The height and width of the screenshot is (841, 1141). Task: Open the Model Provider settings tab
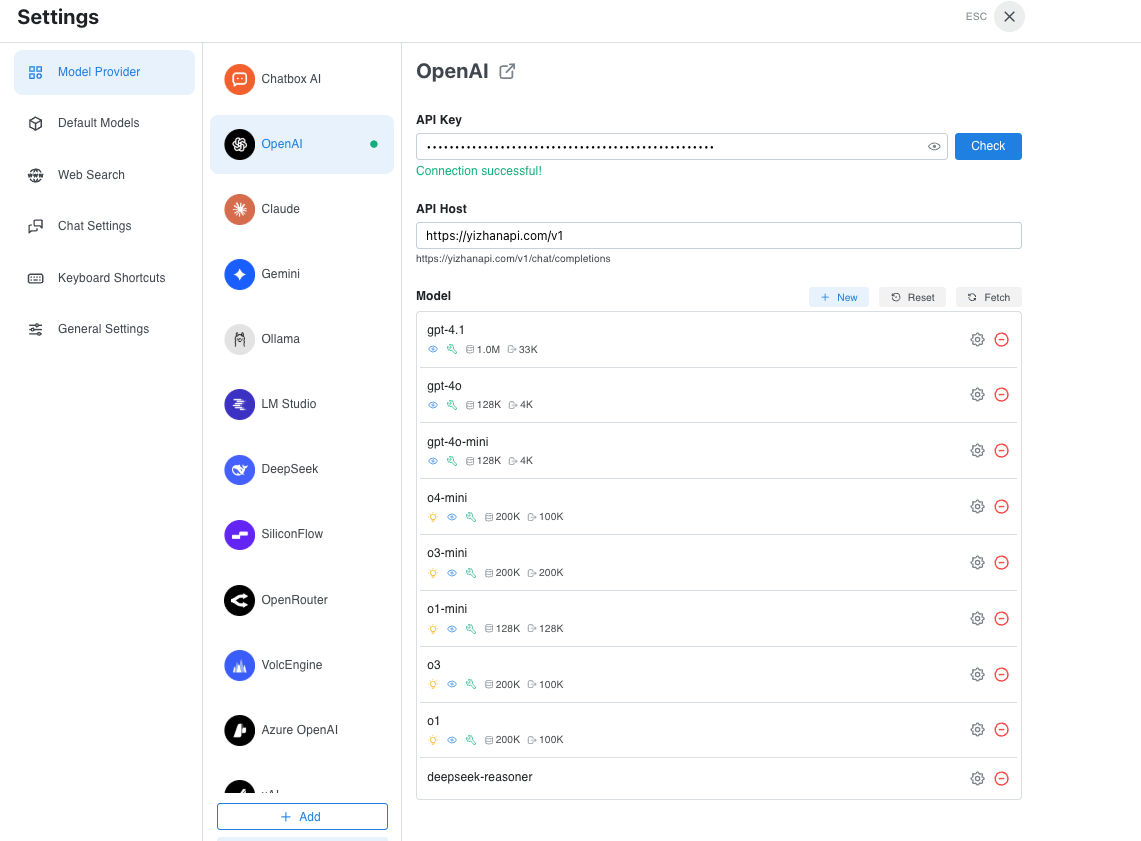pos(105,72)
